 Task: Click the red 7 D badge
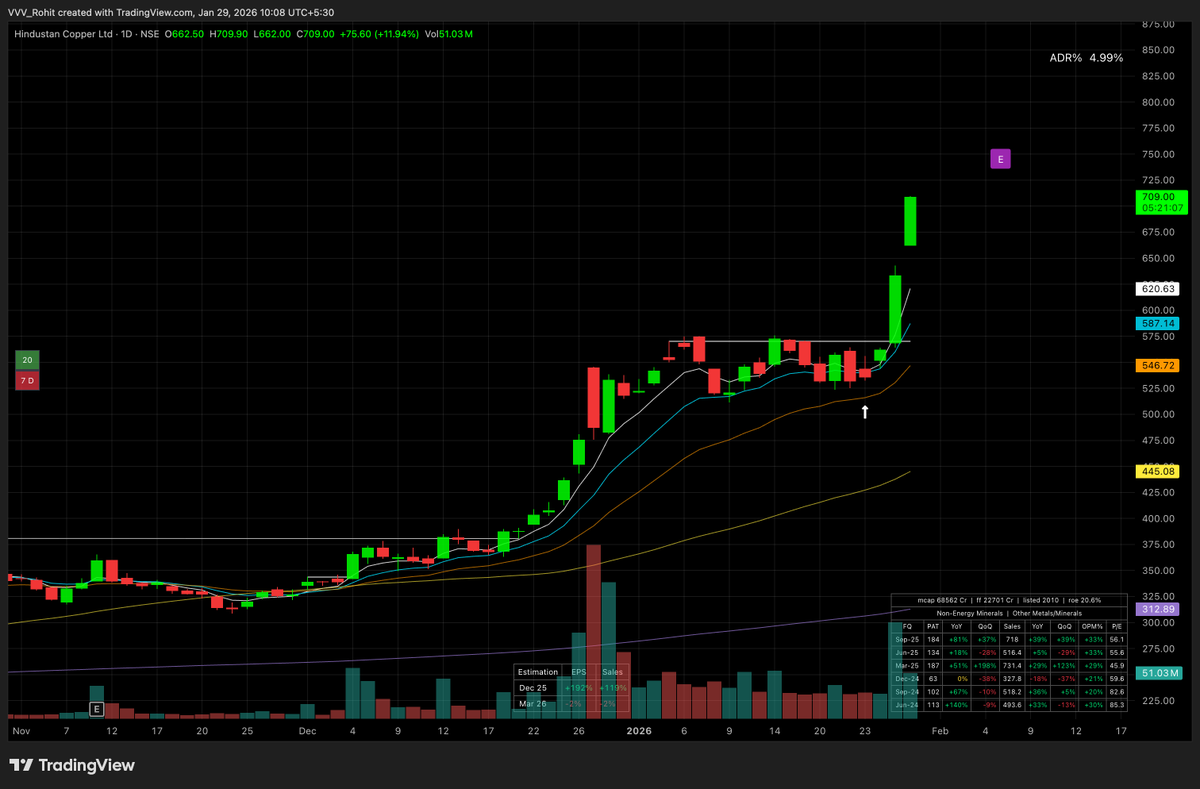27,381
